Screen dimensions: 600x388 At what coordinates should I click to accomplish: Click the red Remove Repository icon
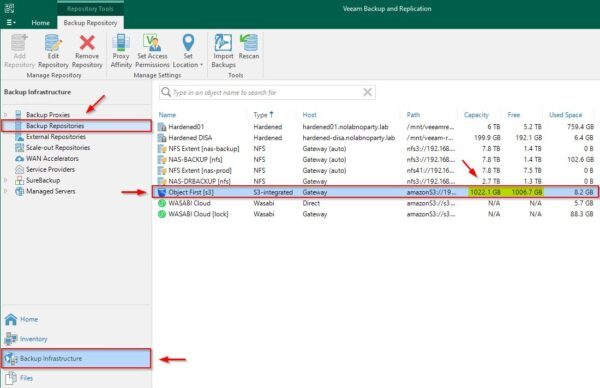87,43
